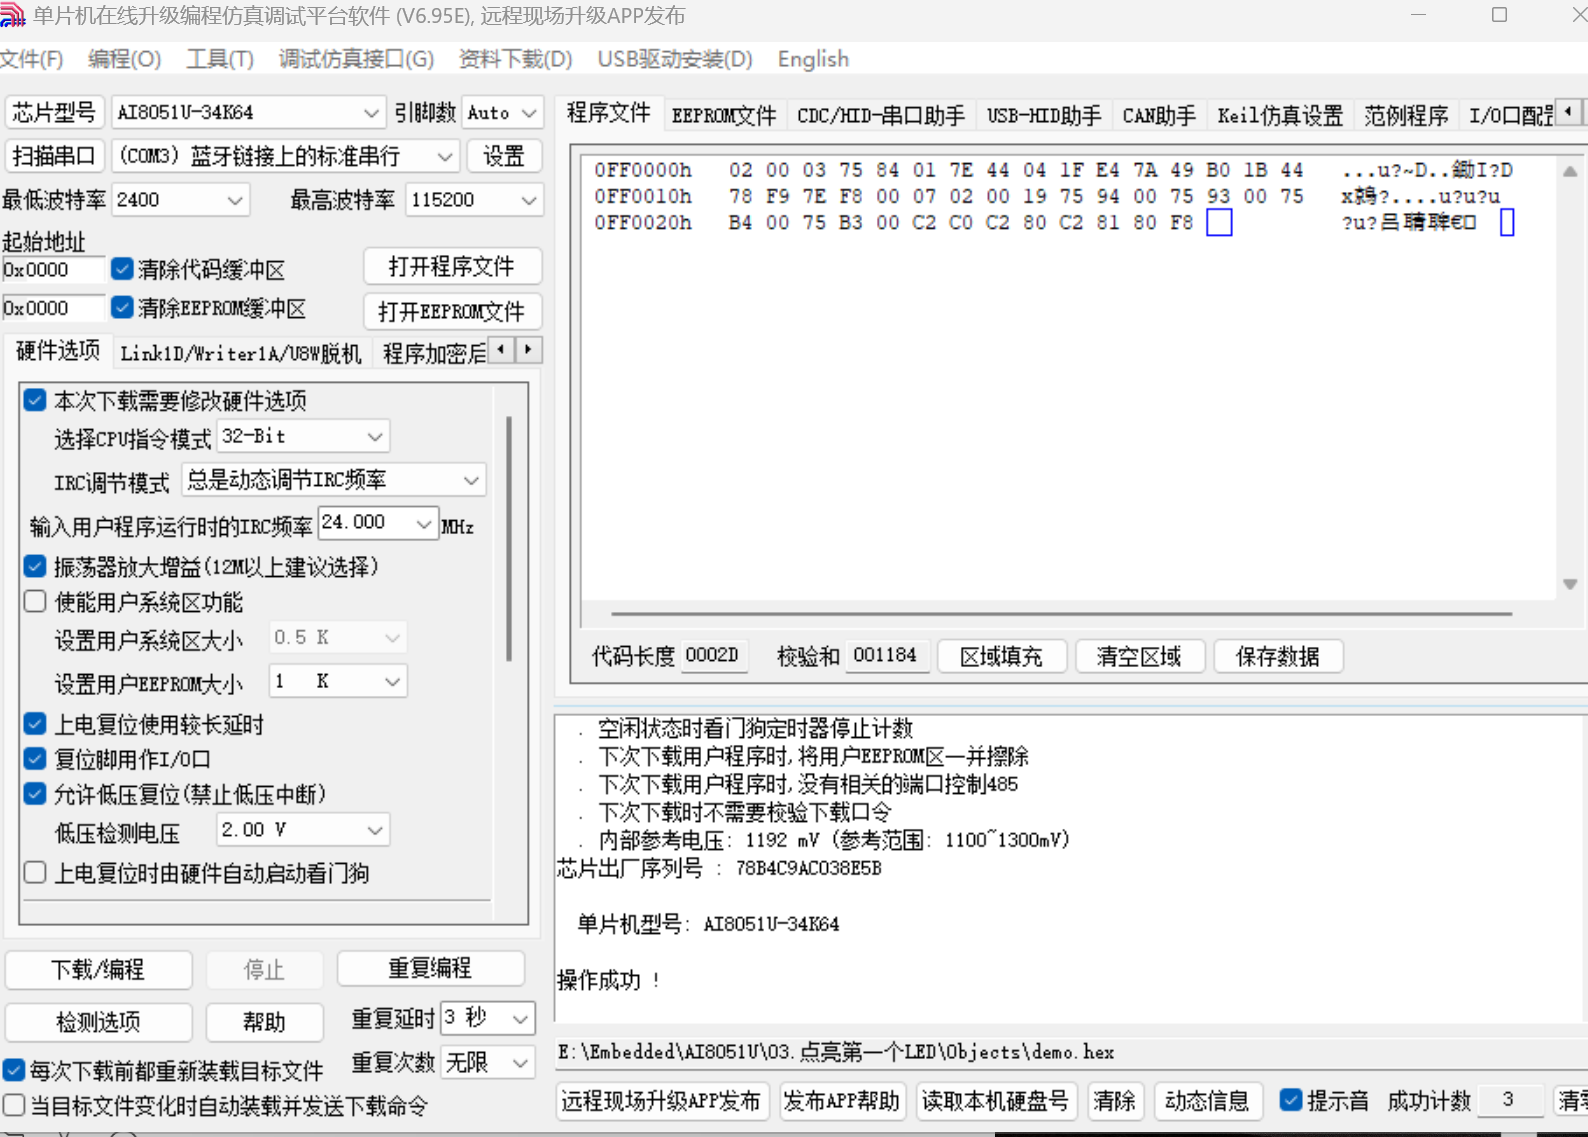The image size is (1588, 1137).
Task: Click the hardware options panel vertical scrollbar
Action: (x=509, y=540)
